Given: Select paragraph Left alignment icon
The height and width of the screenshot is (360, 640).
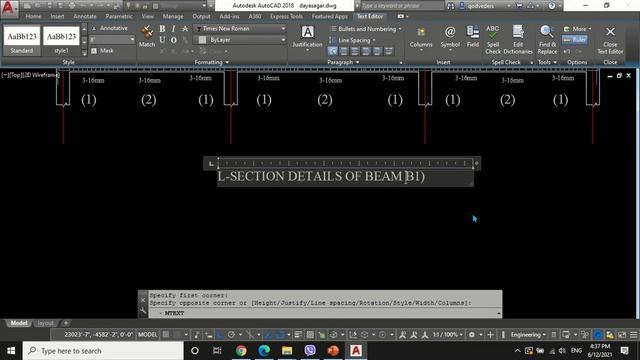Looking at the screenshot, I should [344, 51].
